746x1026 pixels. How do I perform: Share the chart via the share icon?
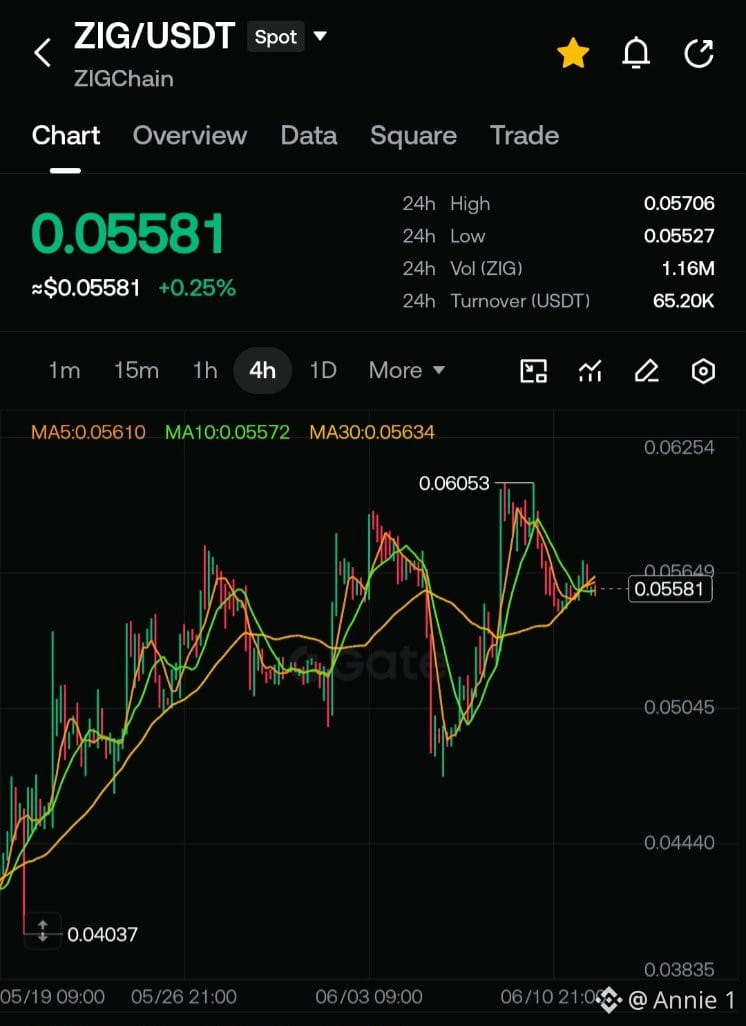coord(699,53)
